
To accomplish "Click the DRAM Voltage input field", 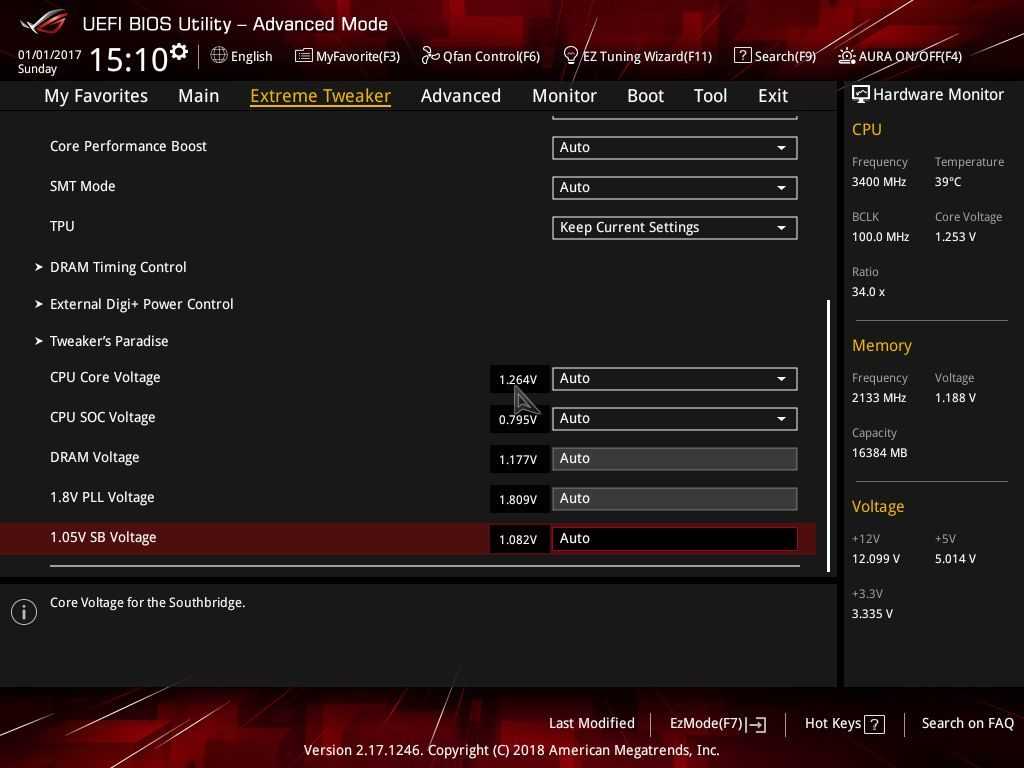I will [674, 459].
